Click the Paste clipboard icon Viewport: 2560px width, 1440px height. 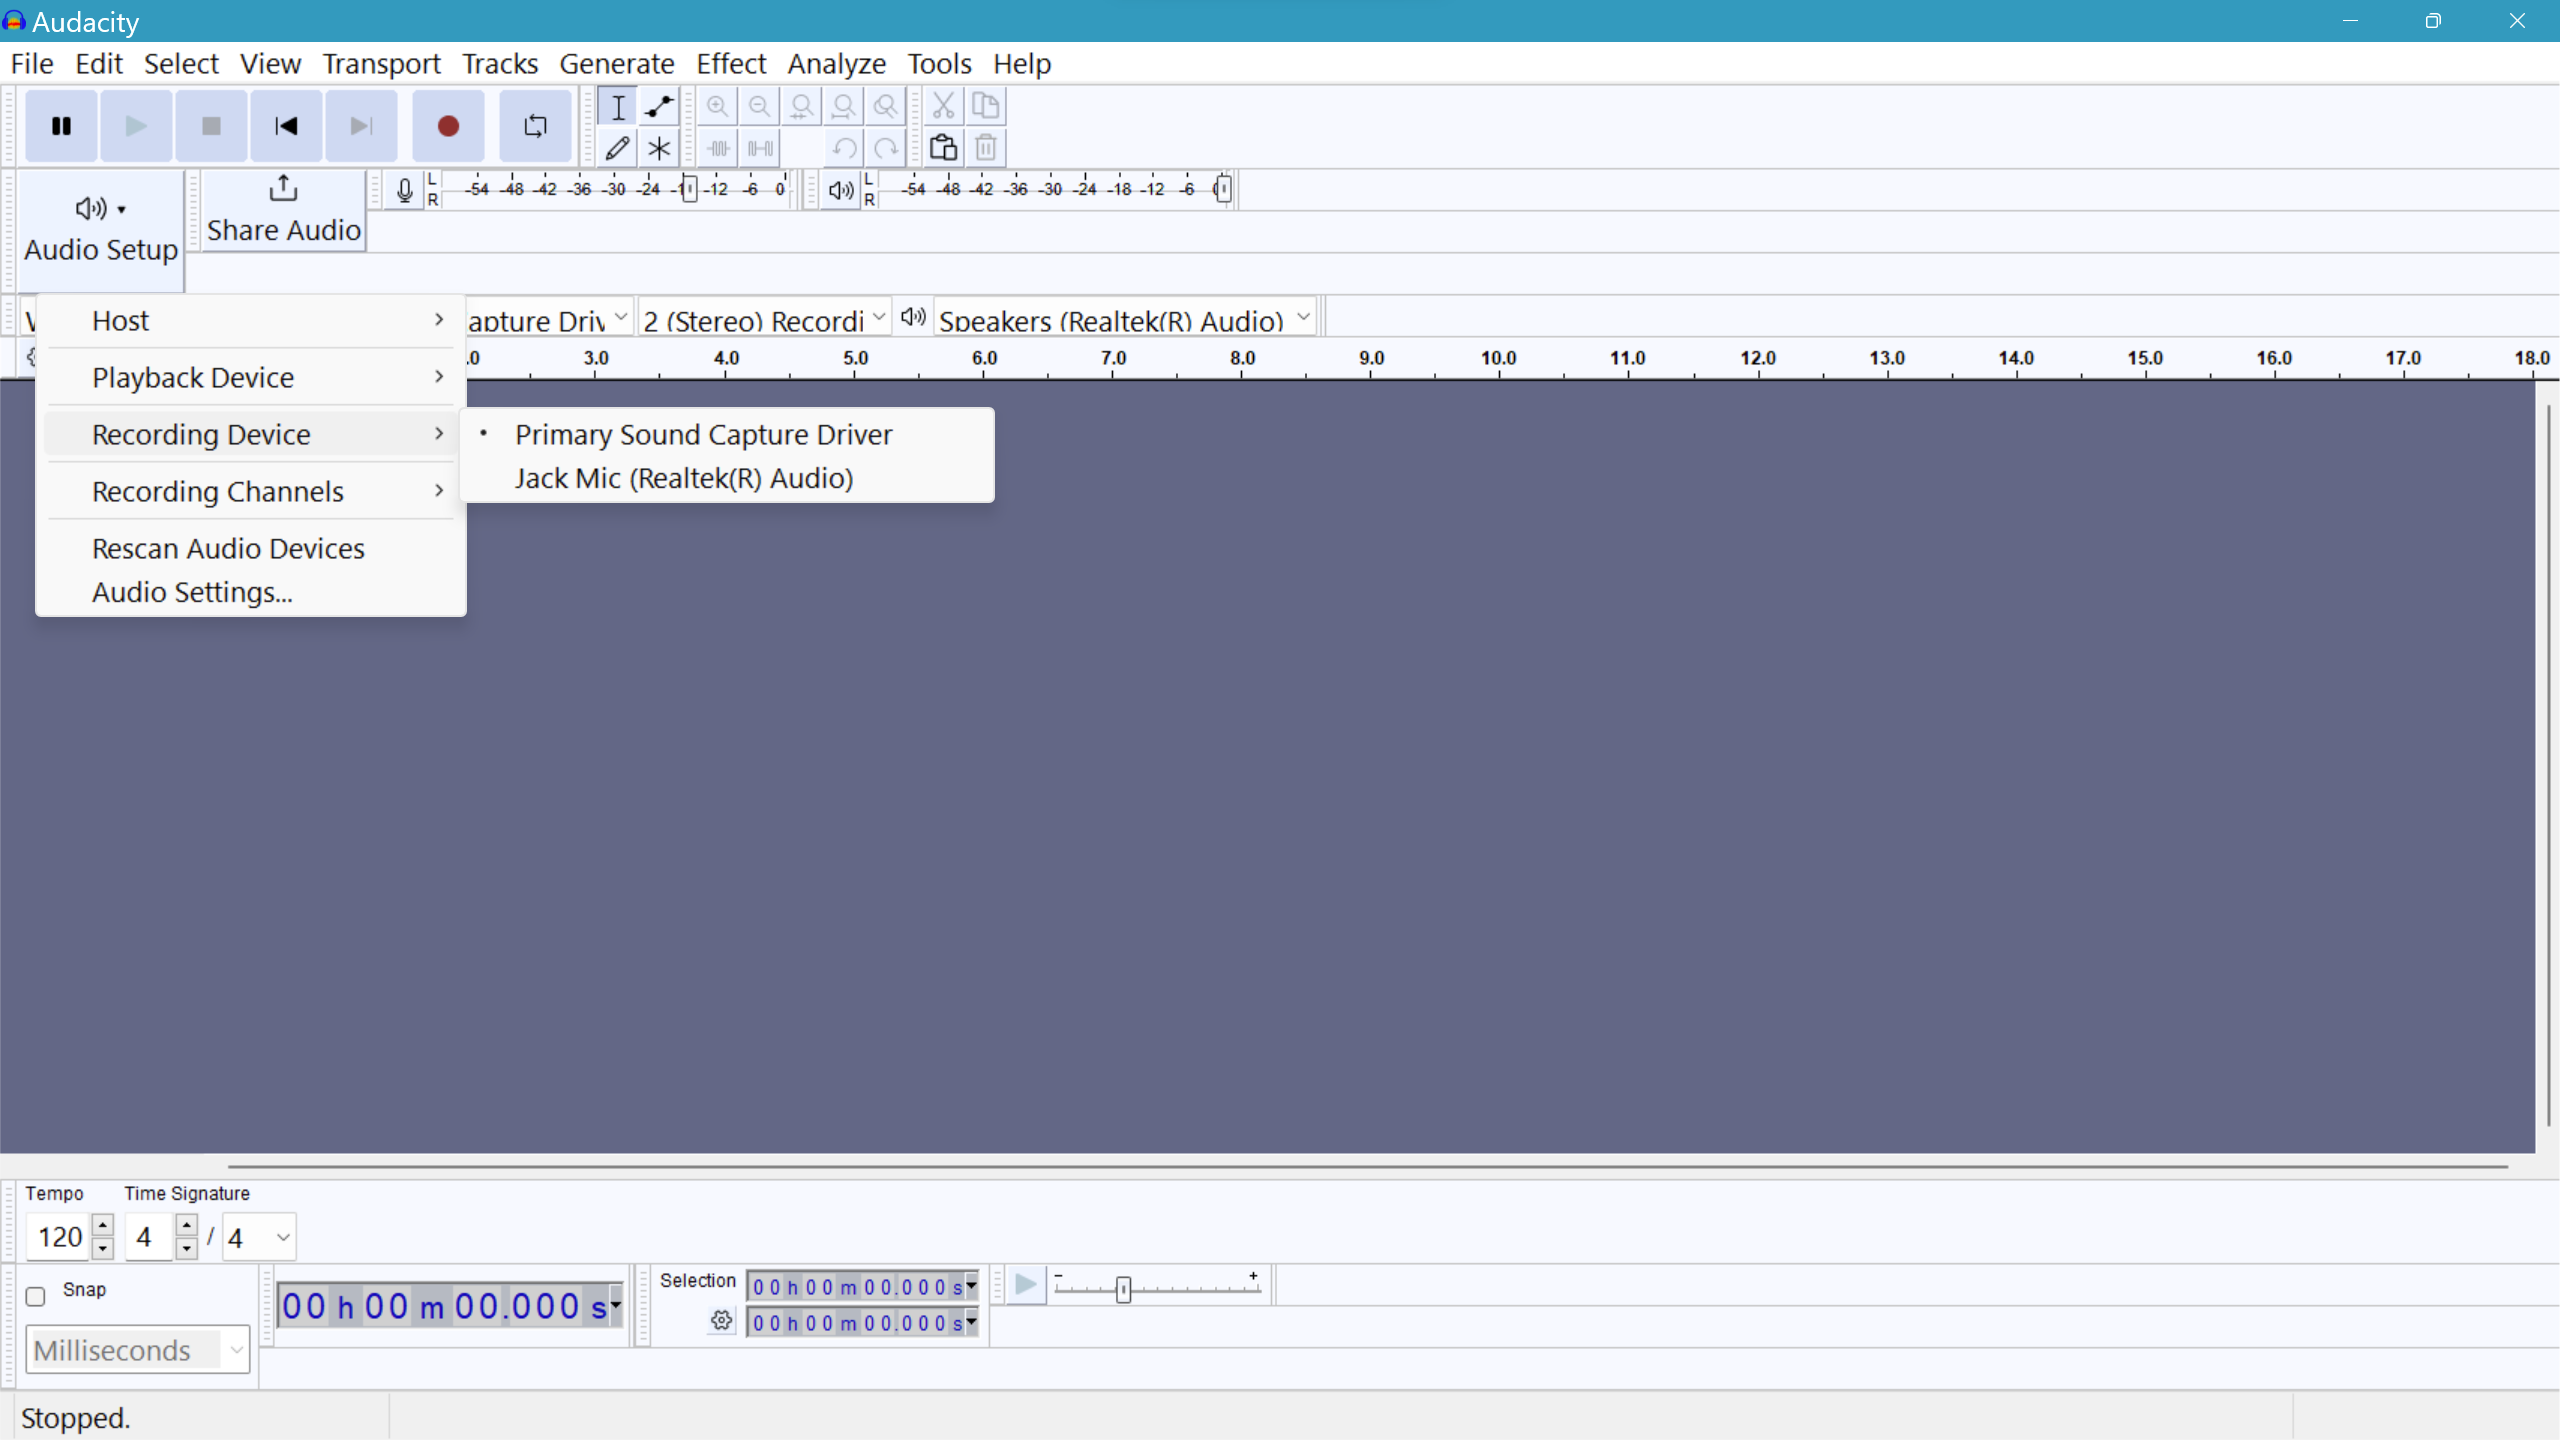(x=943, y=148)
